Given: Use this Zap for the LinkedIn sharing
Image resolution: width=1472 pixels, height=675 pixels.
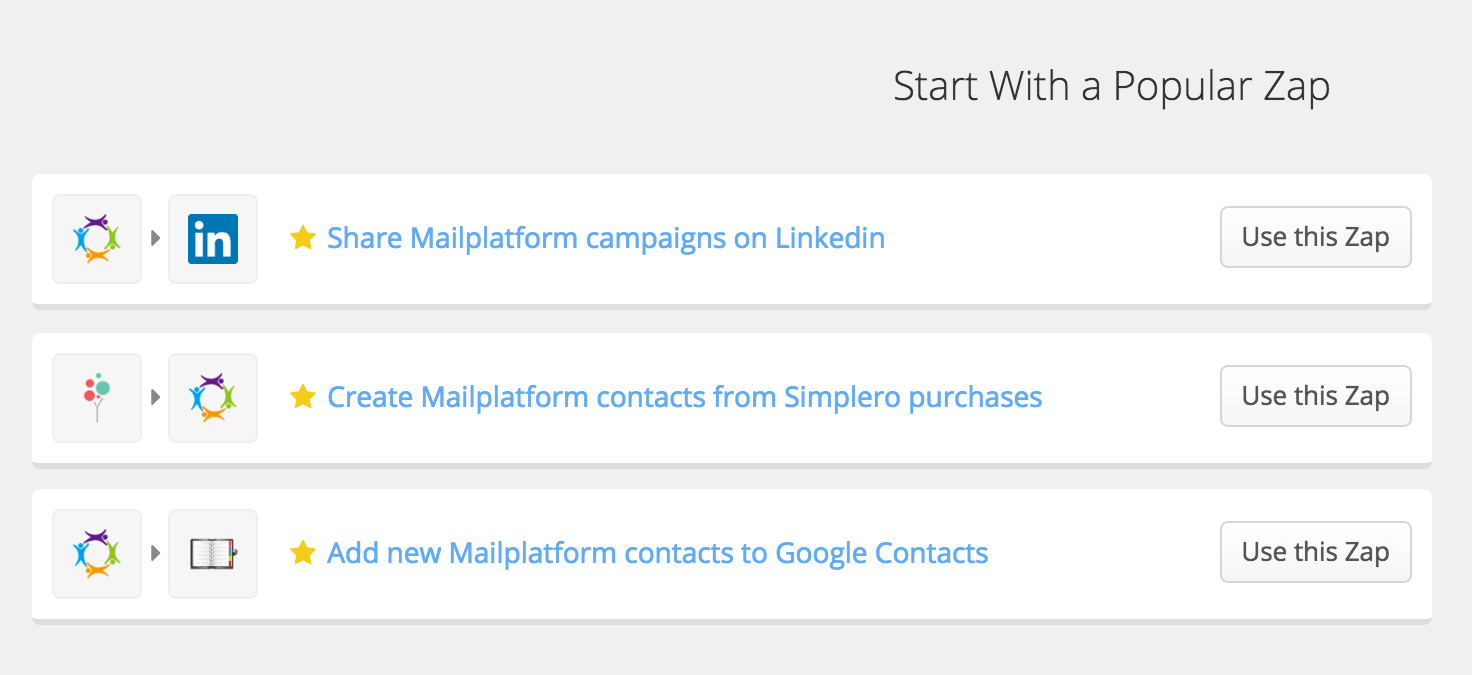Looking at the screenshot, I should click(x=1316, y=237).
